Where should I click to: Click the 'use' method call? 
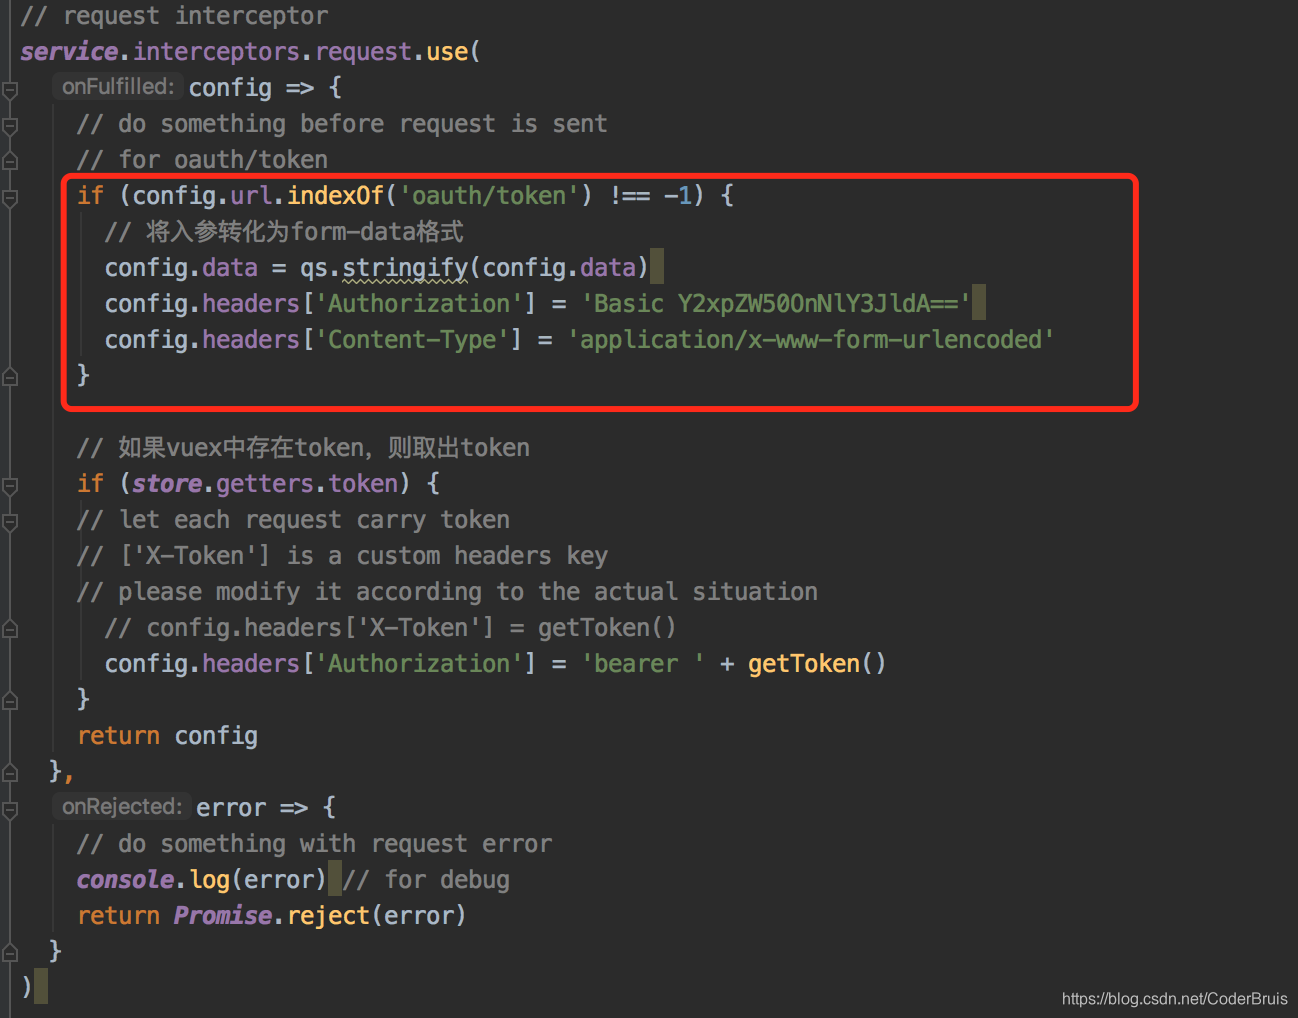click(x=447, y=51)
